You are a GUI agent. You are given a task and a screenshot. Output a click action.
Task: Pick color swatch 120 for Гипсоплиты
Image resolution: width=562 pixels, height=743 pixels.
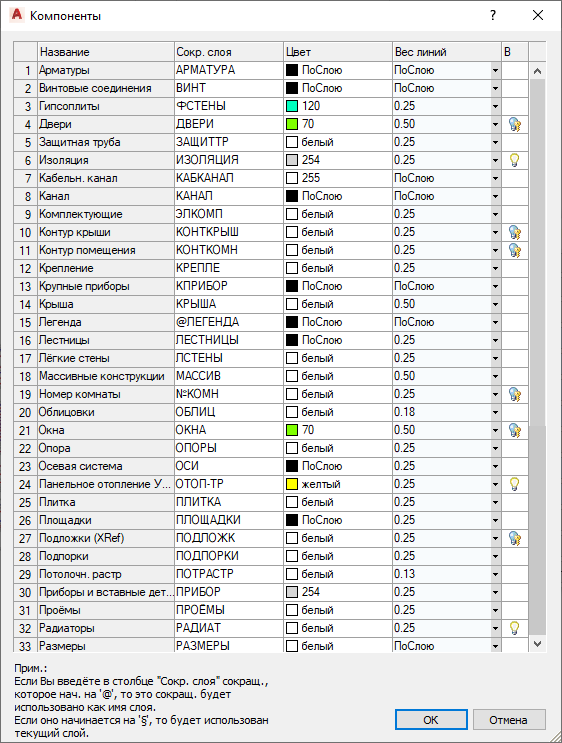(x=292, y=106)
